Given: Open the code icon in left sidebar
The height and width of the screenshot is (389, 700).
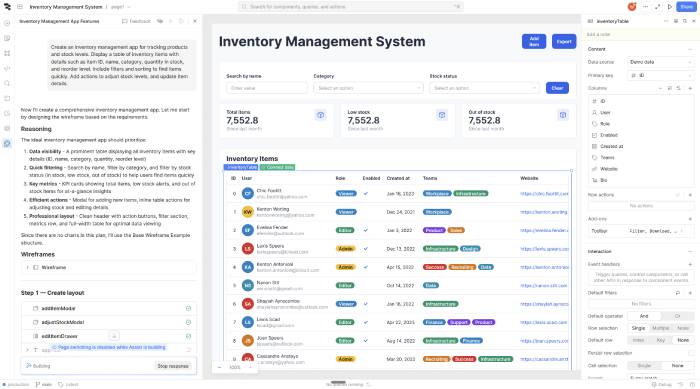Looking at the screenshot, I should (7, 68).
